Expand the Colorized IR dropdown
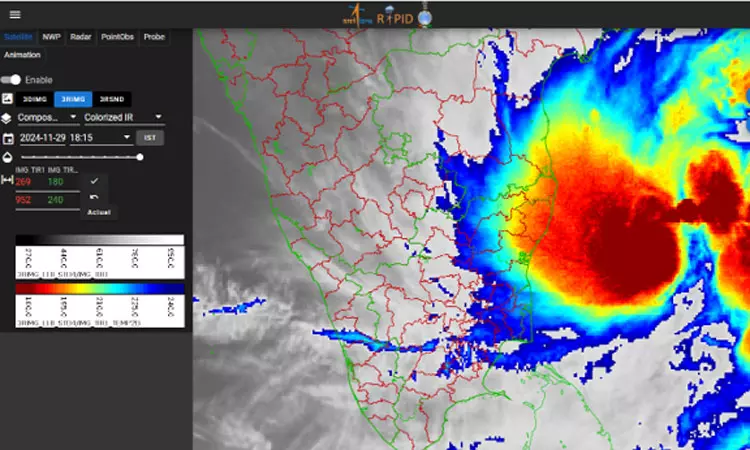The image size is (750, 450). [123, 118]
